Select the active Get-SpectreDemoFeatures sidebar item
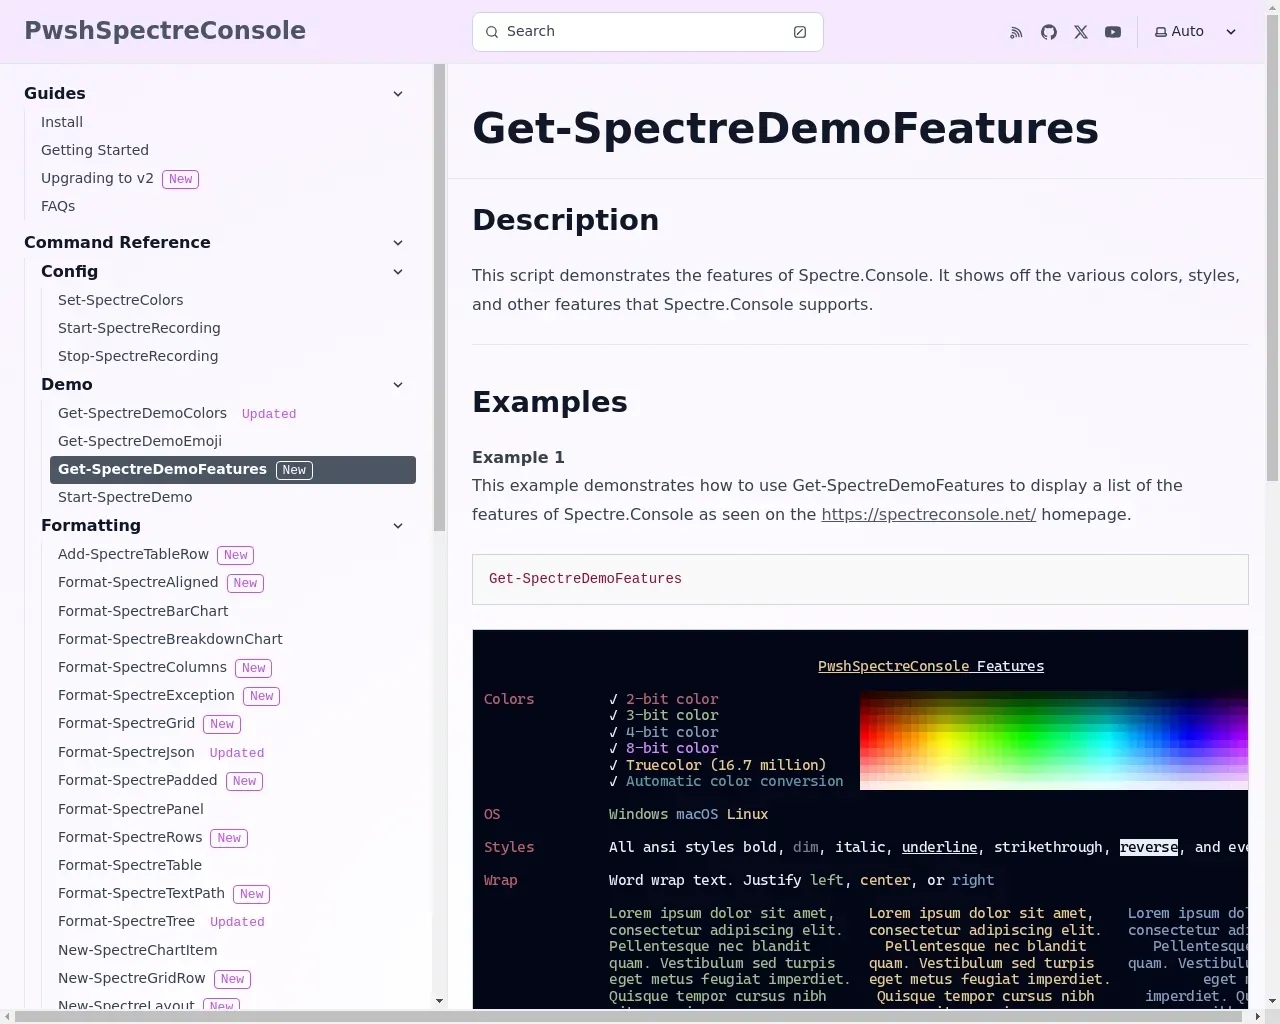 [233, 470]
